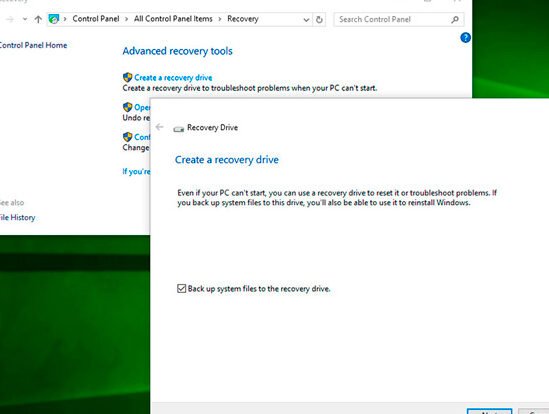549x414 pixels.
Task: Click shield icon beside Configure System Restore
Action: pos(127,137)
